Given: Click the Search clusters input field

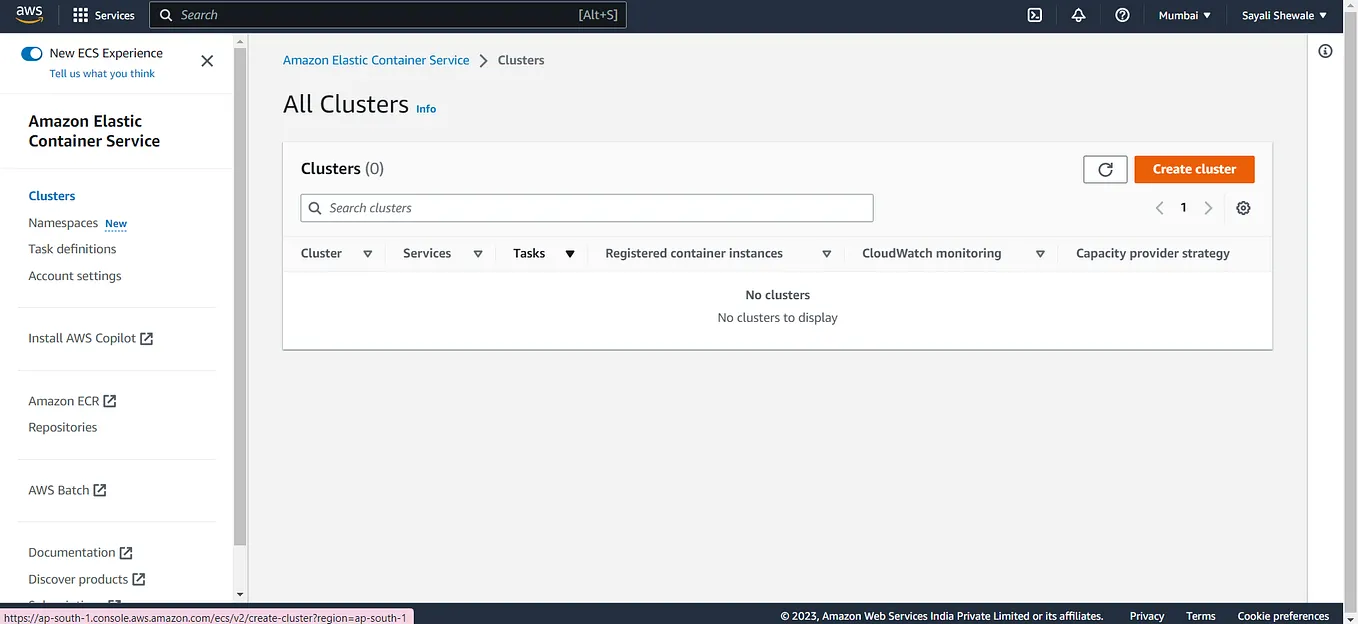Looking at the screenshot, I should 586,207.
